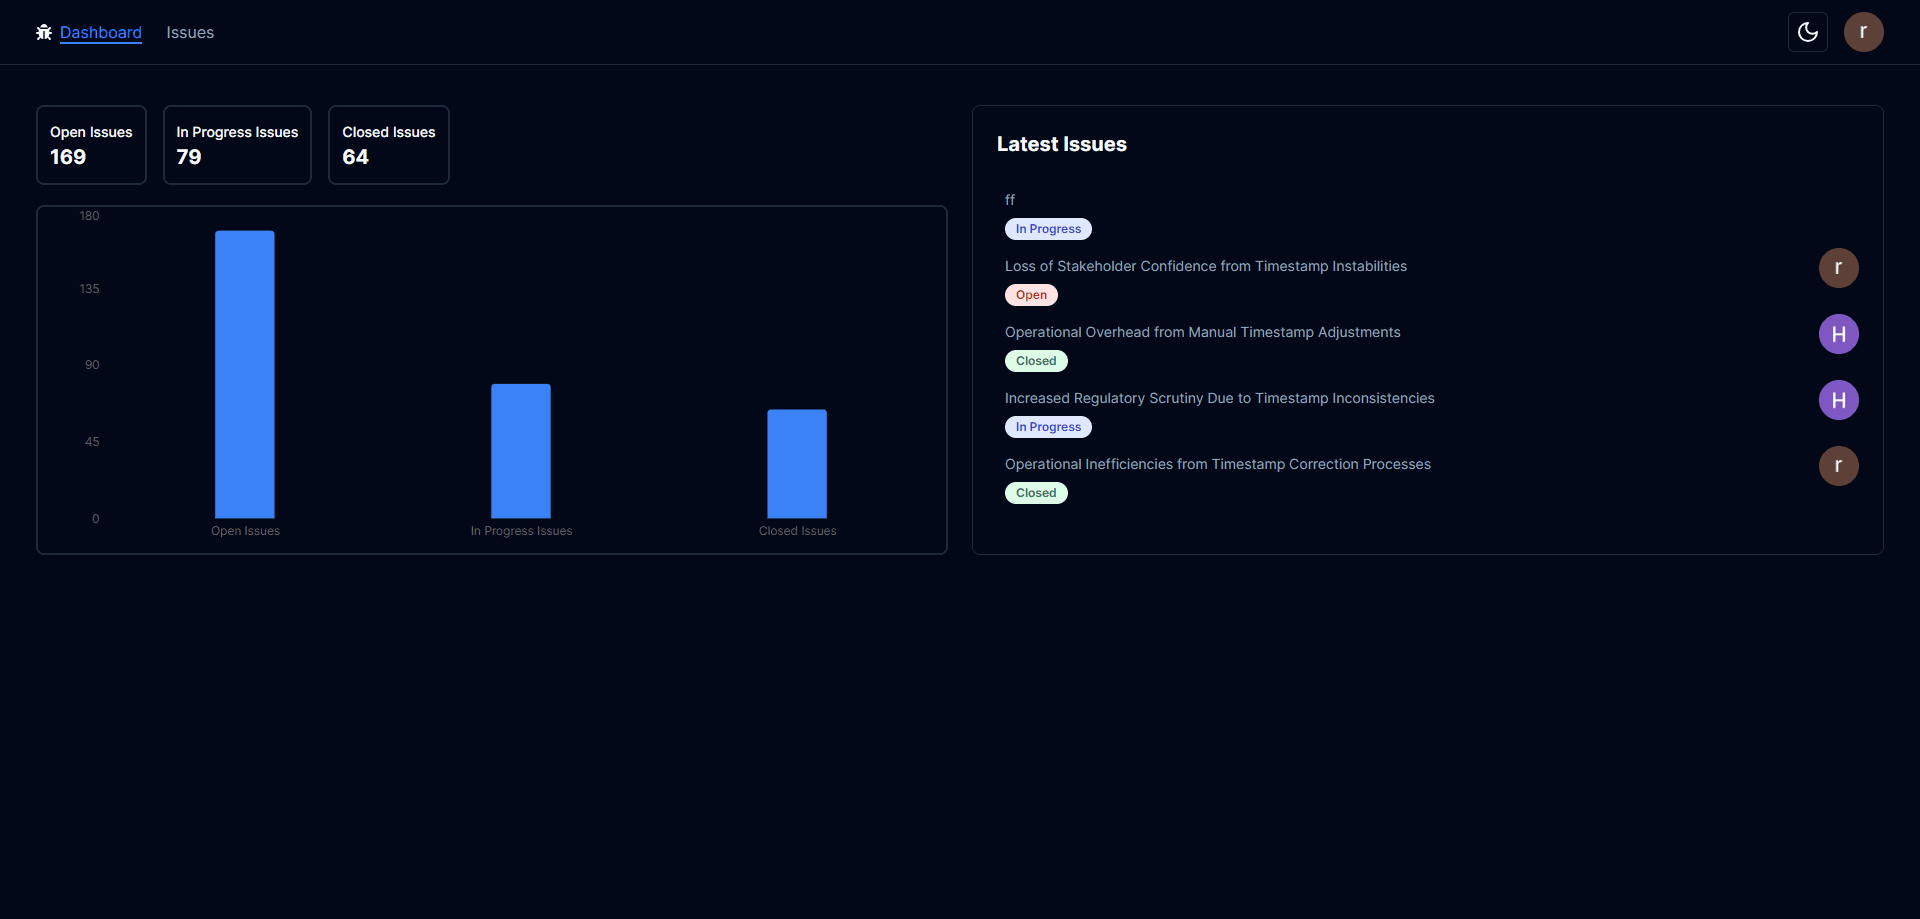Open Operational Overhead from Manual Timestamp issue

click(x=1202, y=332)
